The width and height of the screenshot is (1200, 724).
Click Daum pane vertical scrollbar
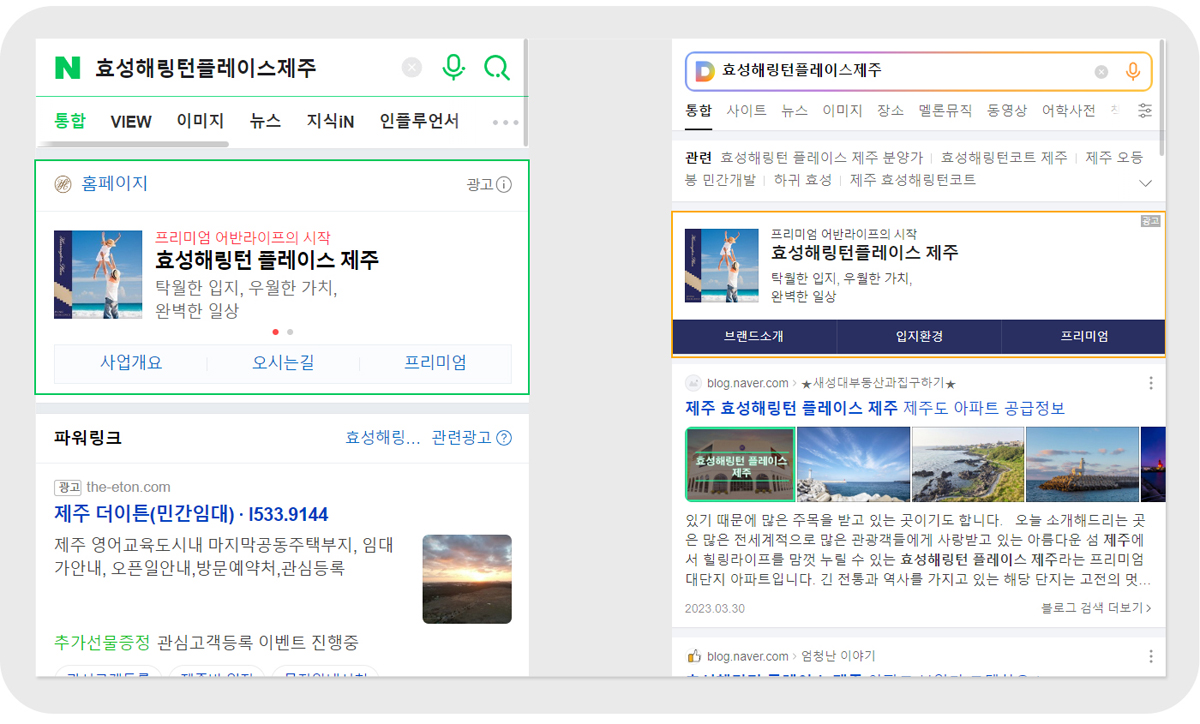click(1162, 98)
